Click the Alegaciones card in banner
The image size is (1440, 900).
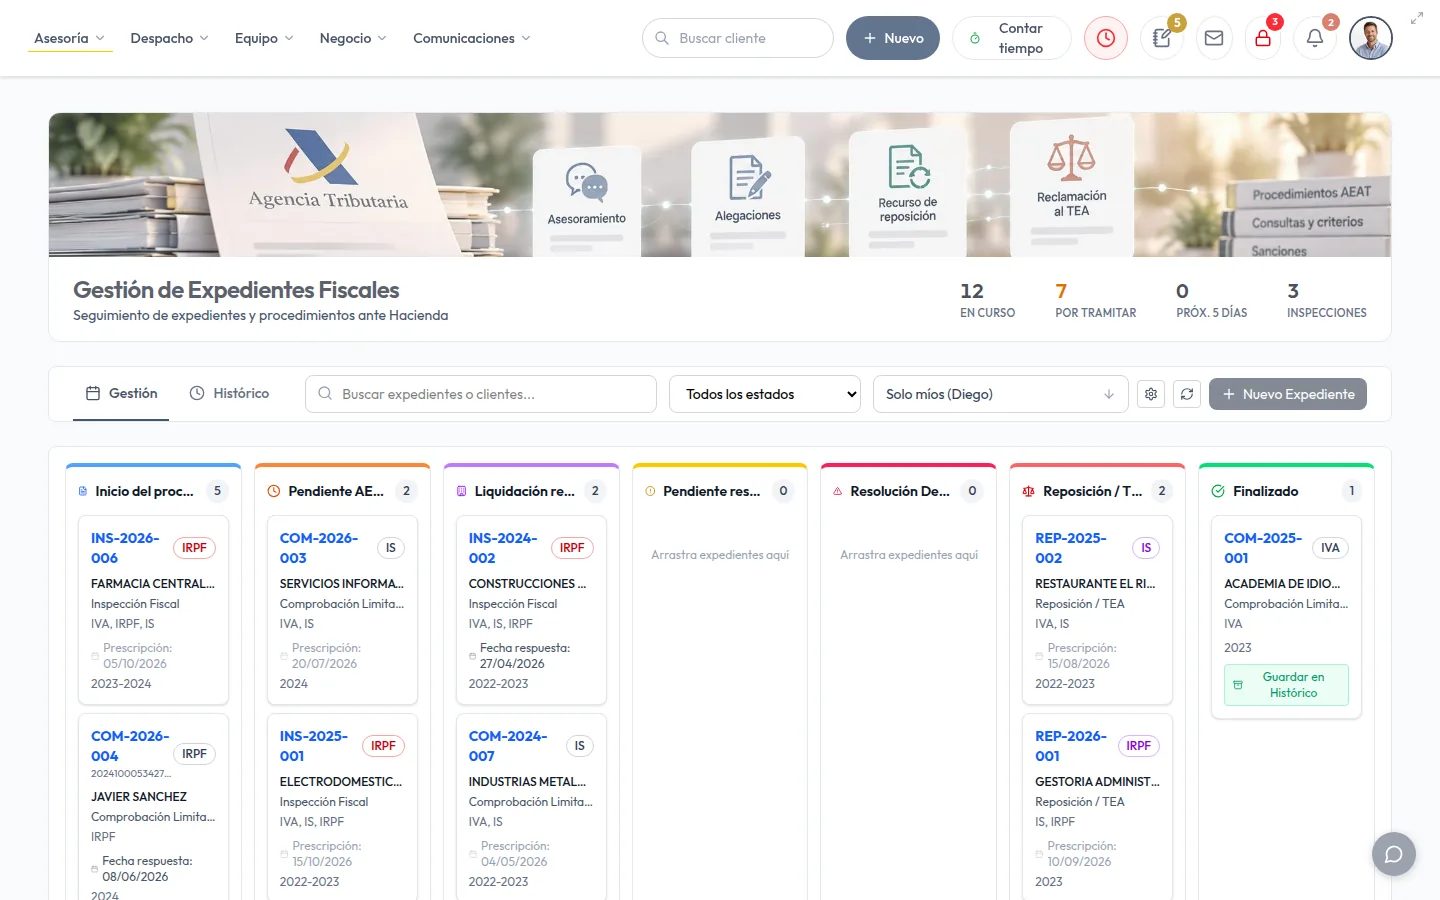[x=748, y=196]
